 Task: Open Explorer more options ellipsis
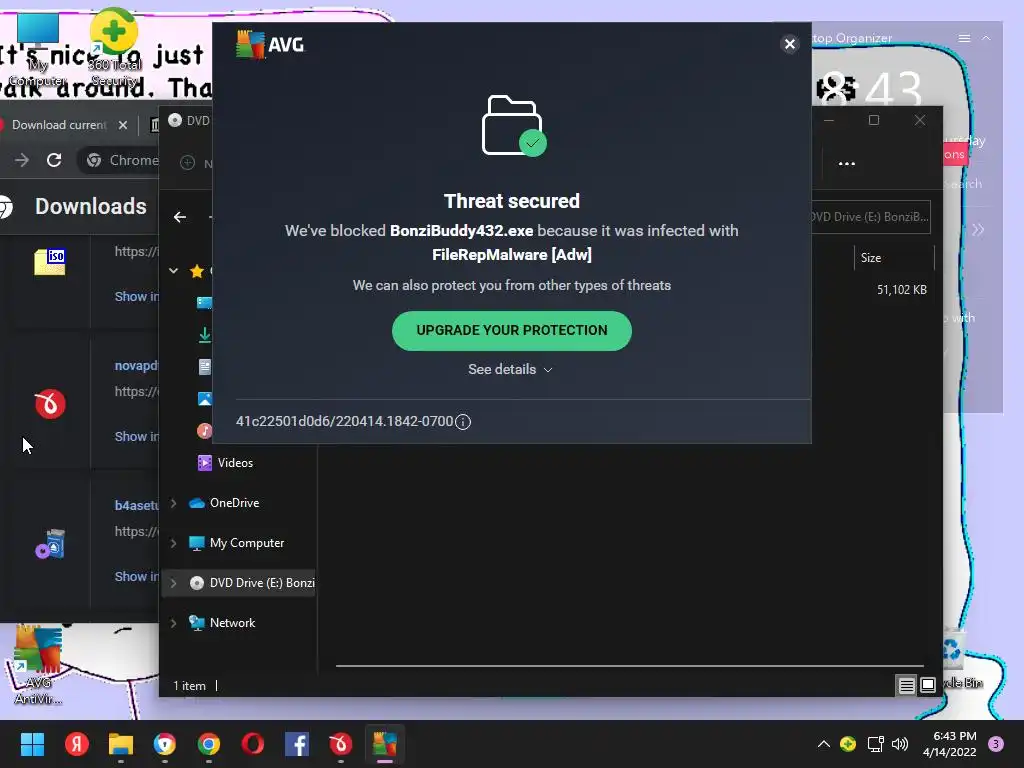846,163
